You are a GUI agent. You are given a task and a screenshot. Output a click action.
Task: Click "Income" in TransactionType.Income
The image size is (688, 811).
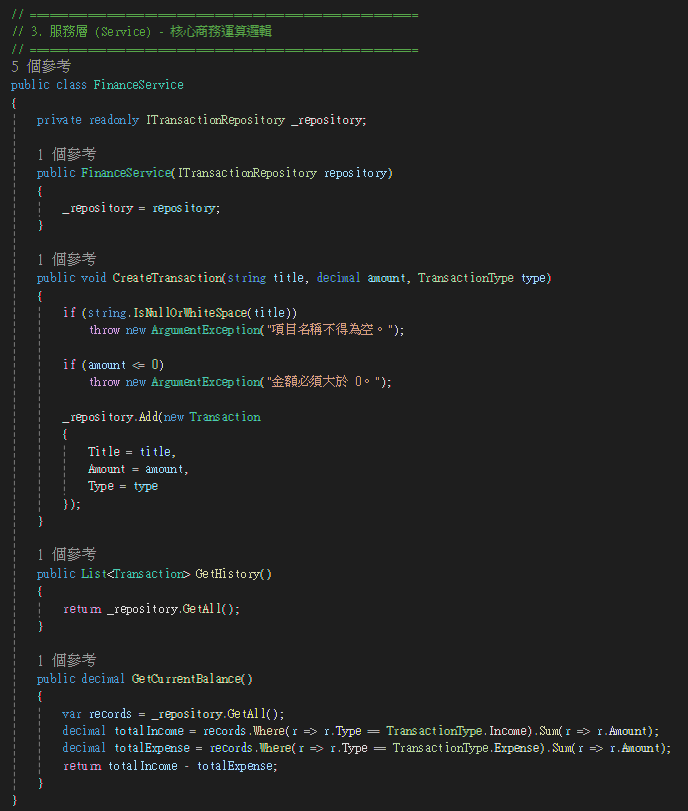508,731
